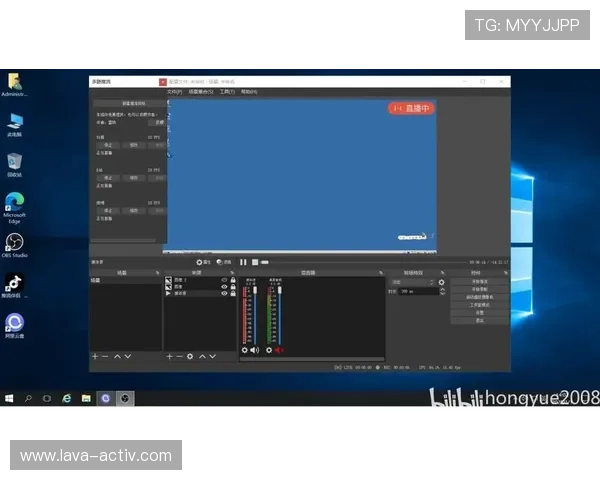
Task: Open the 文件(F) menu
Action: [x=174, y=91]
